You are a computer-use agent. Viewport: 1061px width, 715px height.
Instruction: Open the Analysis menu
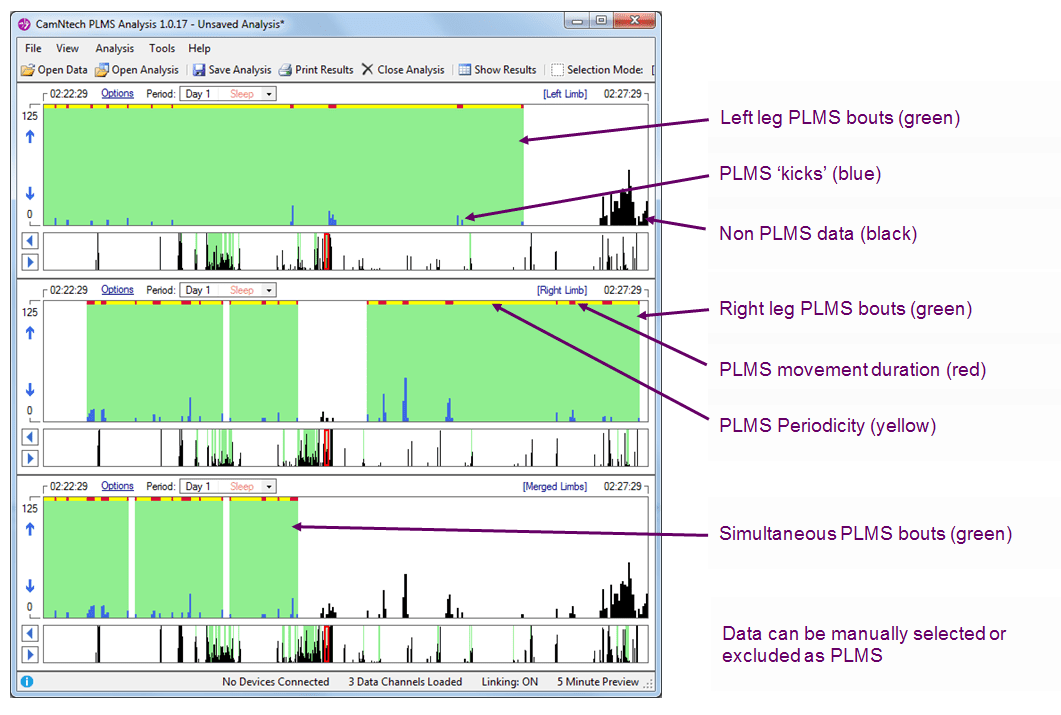114,48
